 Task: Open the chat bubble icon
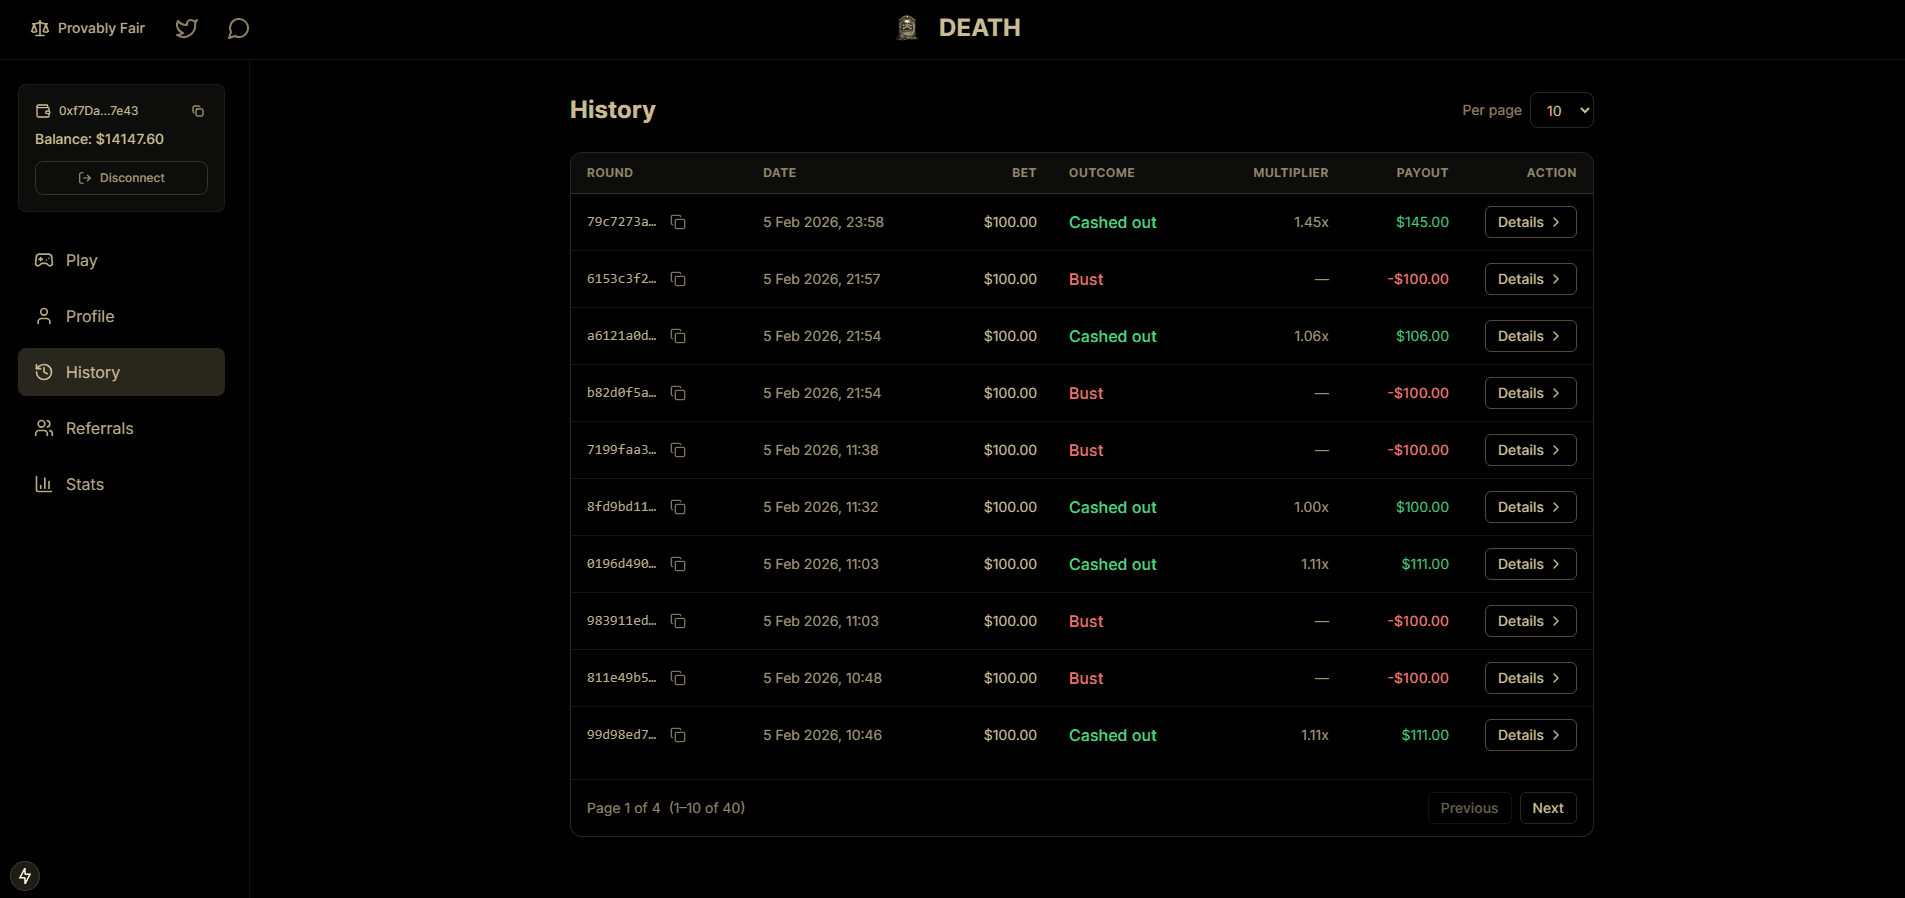coord(238,28)
